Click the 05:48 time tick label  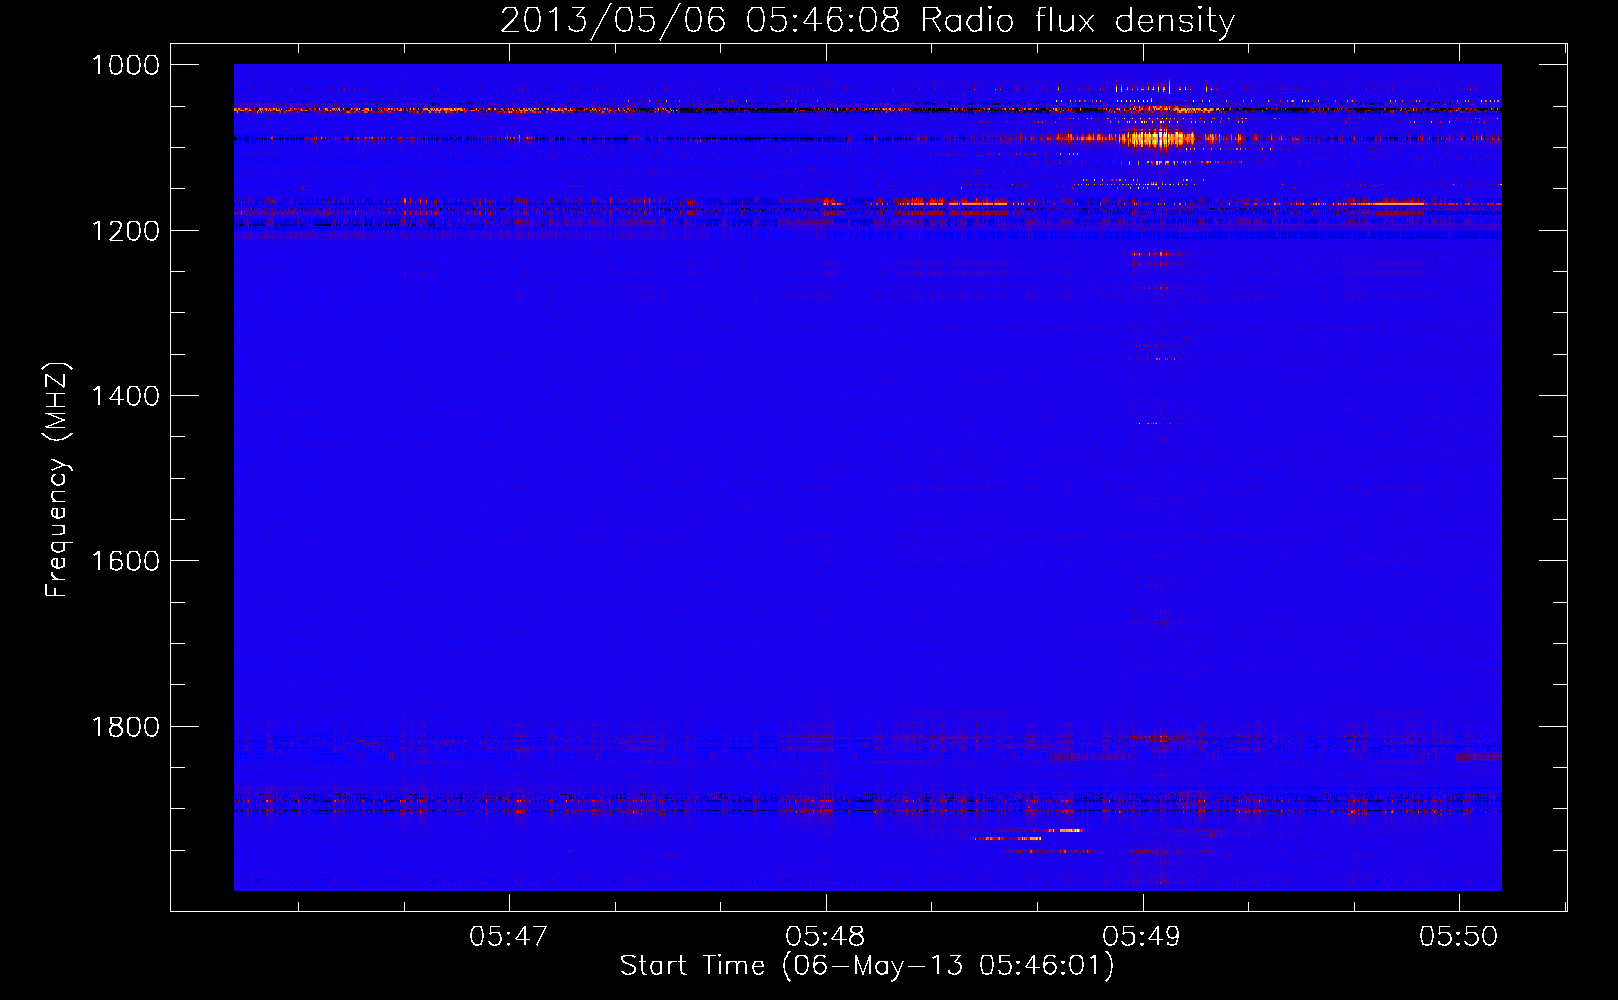(x=825, y=937)
